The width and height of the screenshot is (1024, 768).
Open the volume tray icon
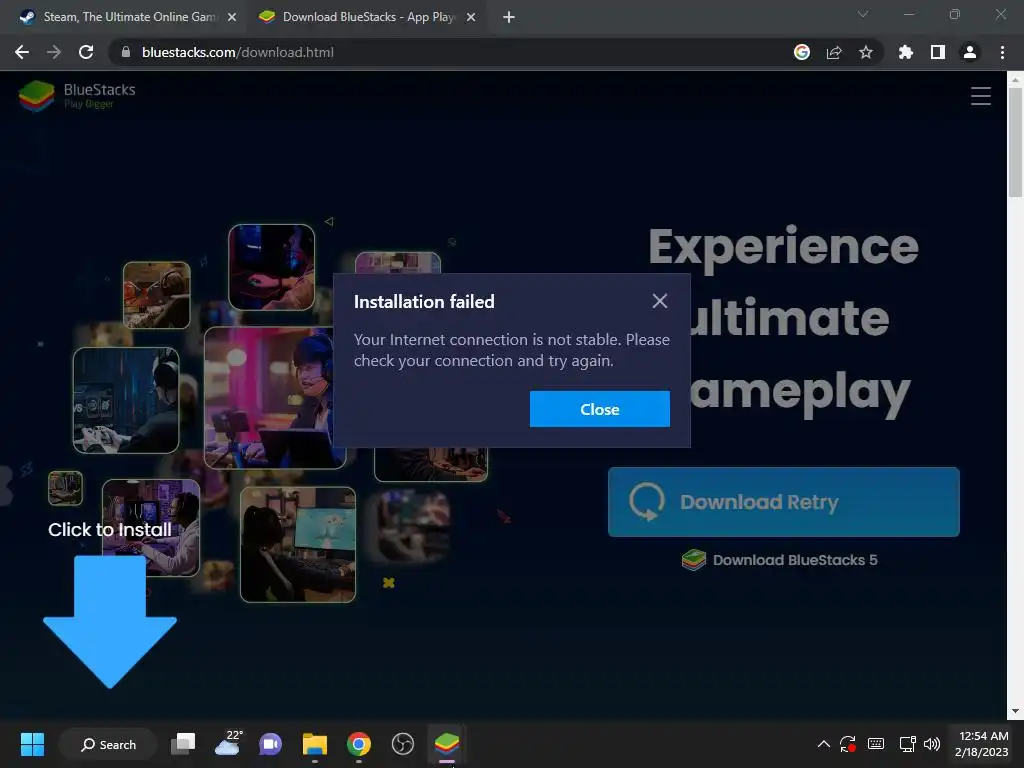[932, 744]
